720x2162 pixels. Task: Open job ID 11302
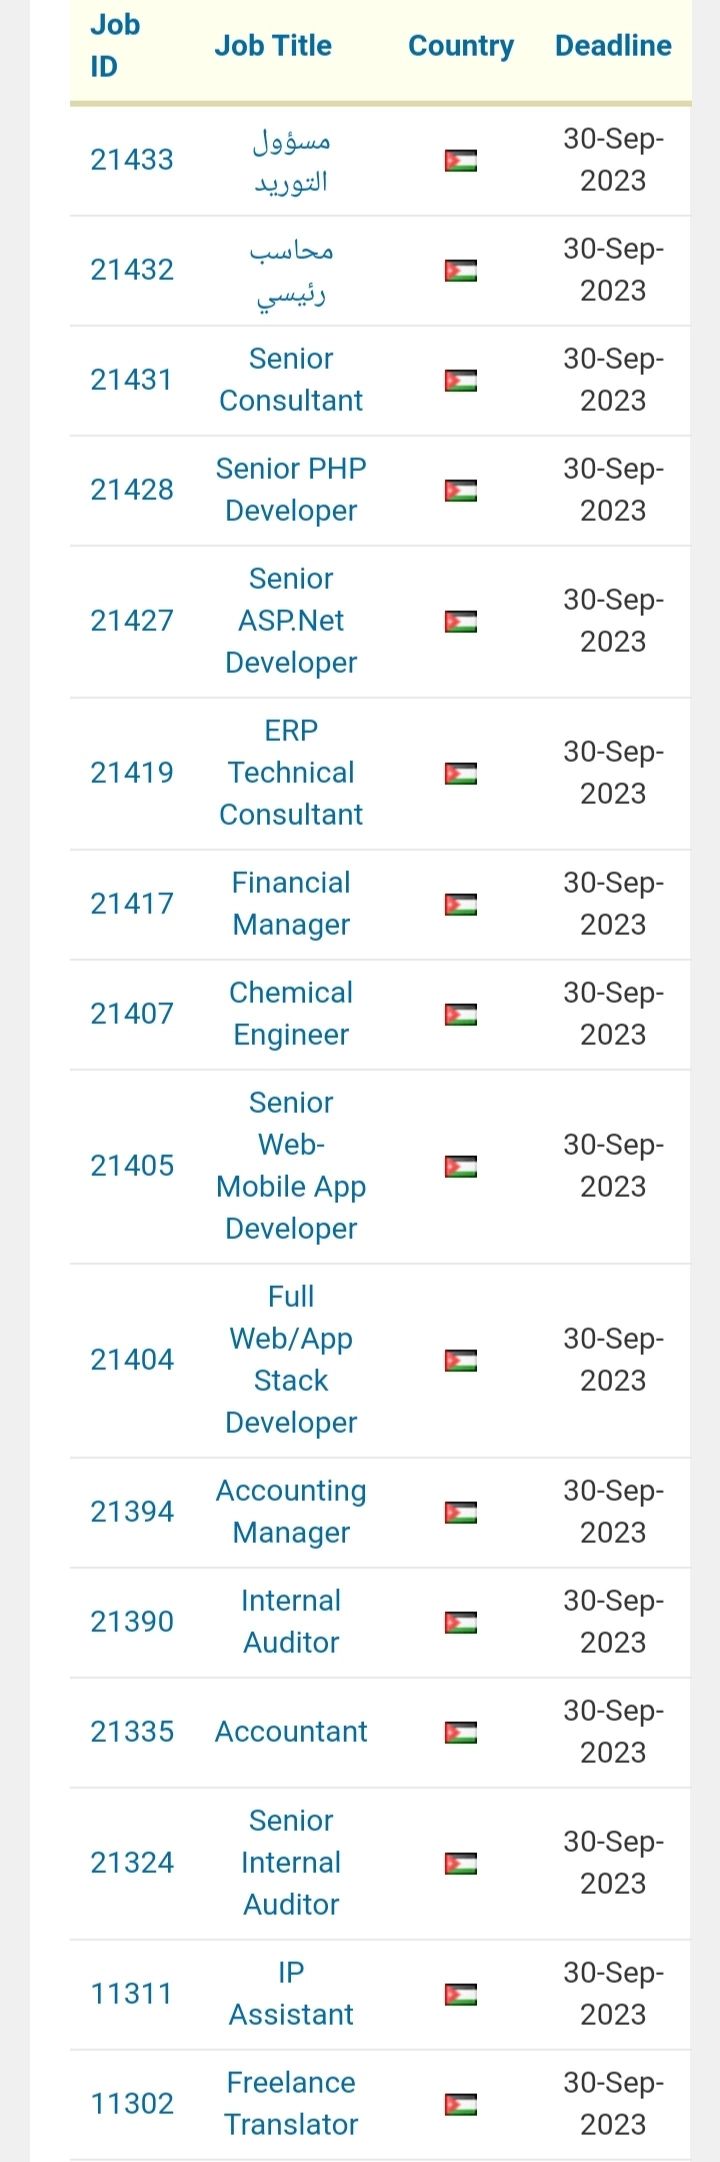(132, 2104)
